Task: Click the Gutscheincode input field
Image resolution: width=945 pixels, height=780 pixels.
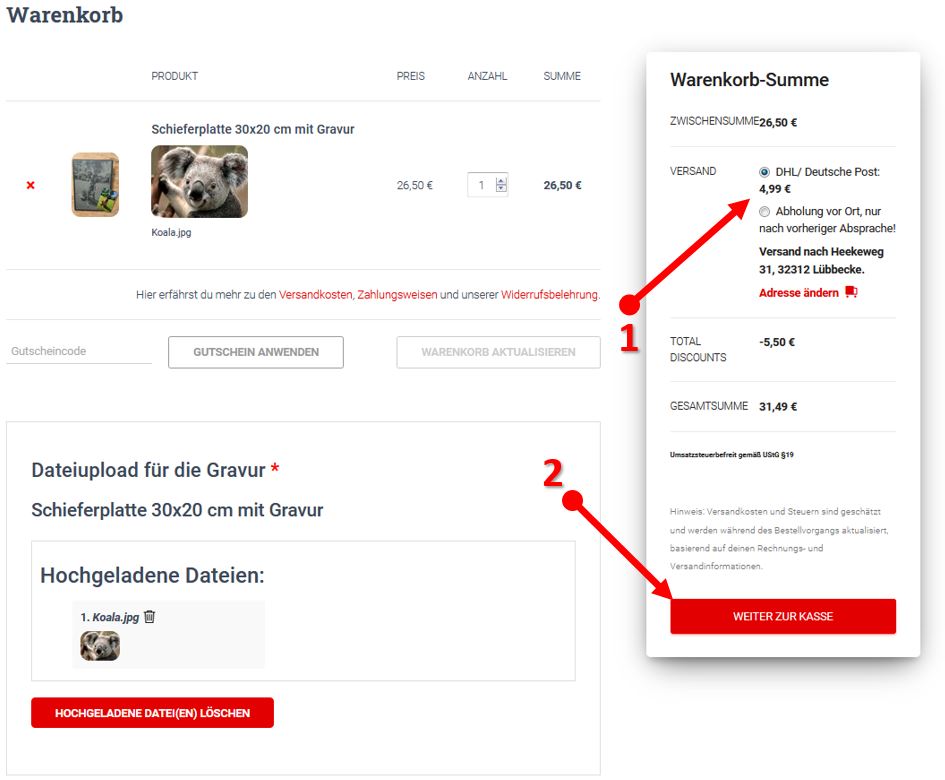Action: click(79, 352)
